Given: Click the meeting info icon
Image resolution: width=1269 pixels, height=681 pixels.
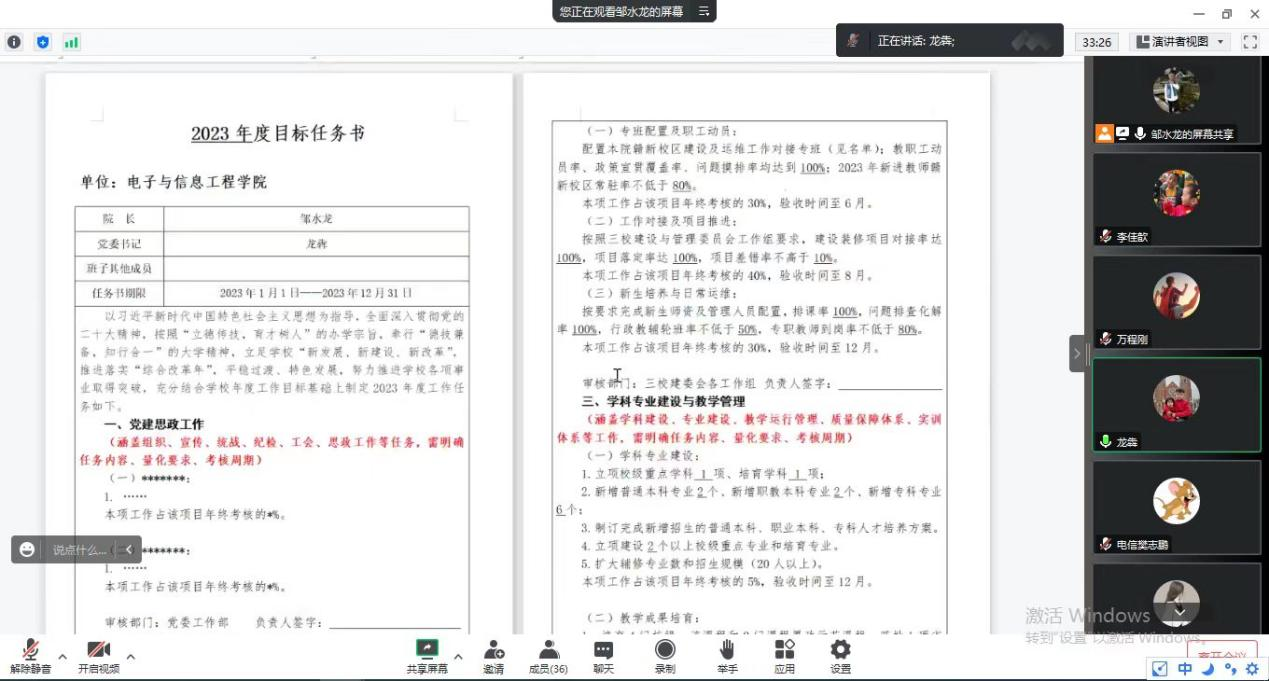Looking at the screenshot, I should pyautogui.click(x=14, y=42).
